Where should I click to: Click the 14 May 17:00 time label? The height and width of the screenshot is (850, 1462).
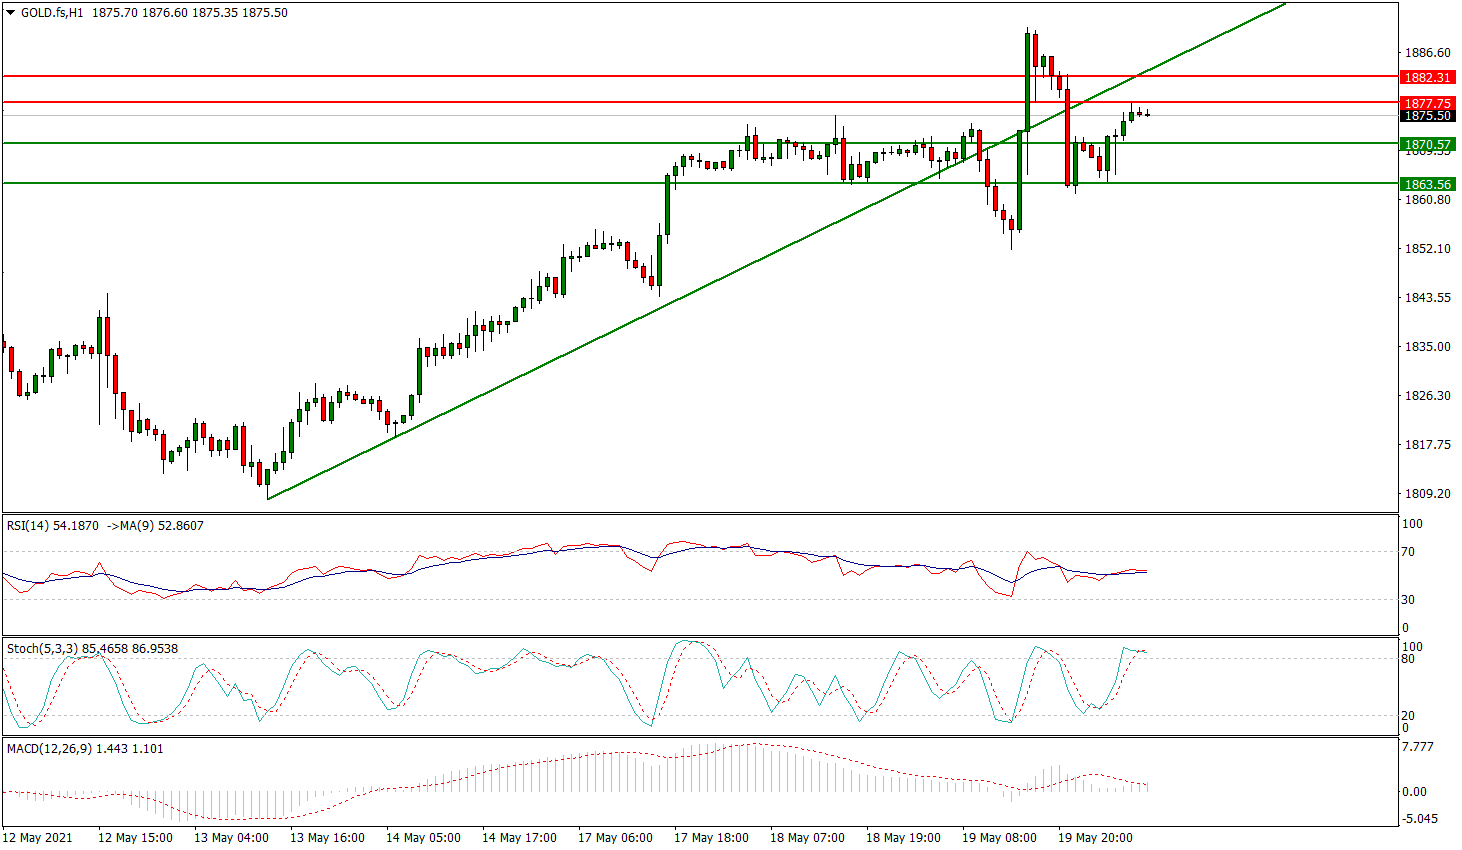click(519, 838)
